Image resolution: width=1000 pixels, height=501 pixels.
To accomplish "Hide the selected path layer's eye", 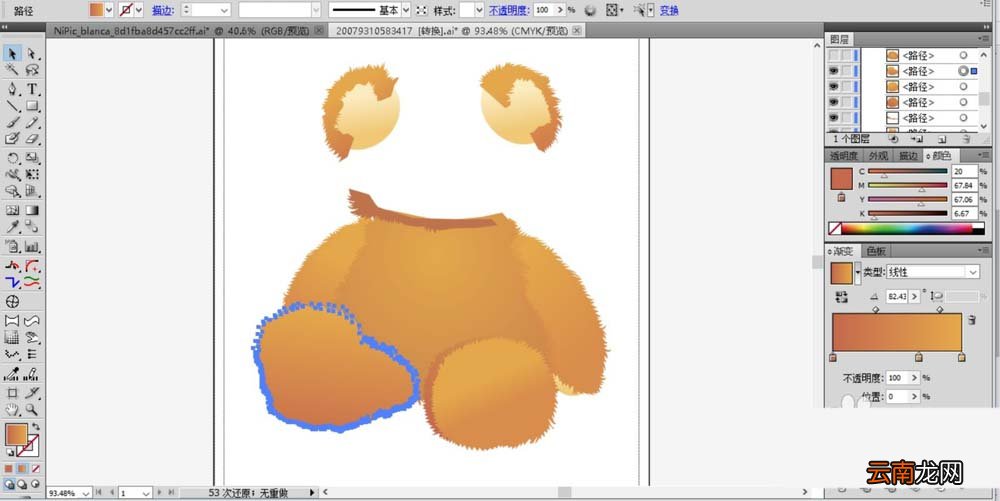I will coord(833,71).
